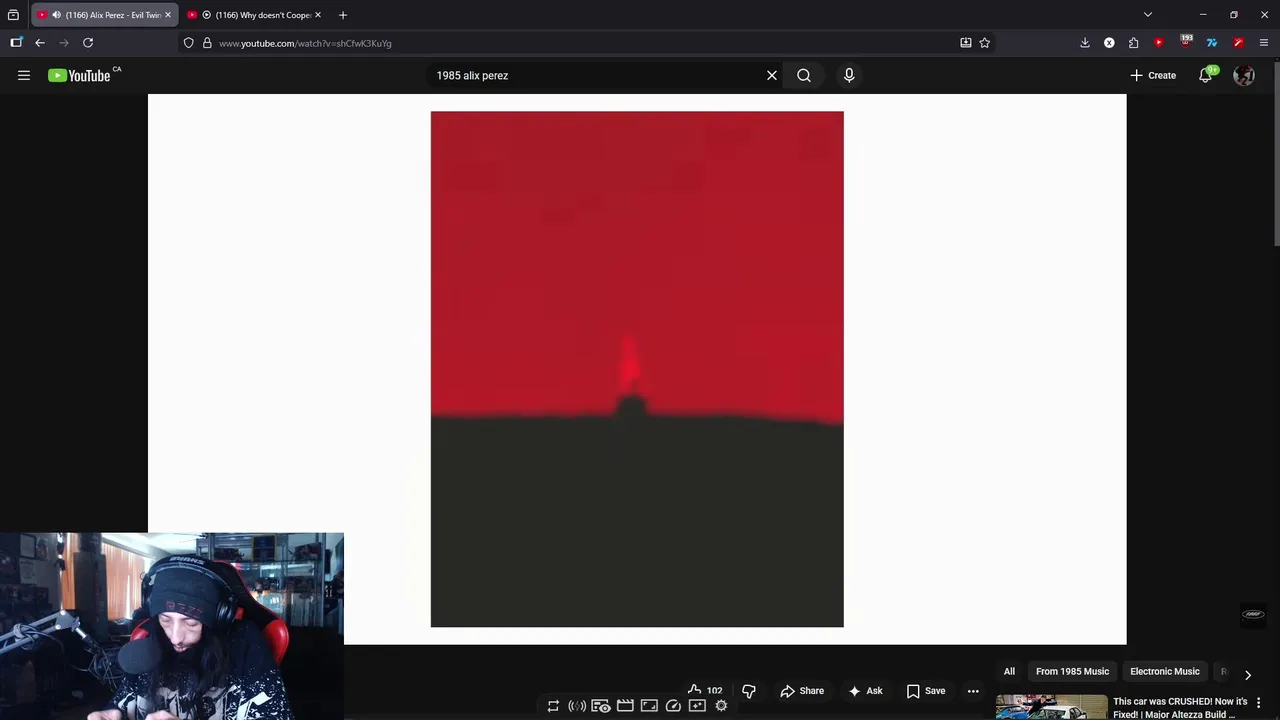1280x720 pixels.
Task: Click the white circle X extension
Action: (1109, 43)
